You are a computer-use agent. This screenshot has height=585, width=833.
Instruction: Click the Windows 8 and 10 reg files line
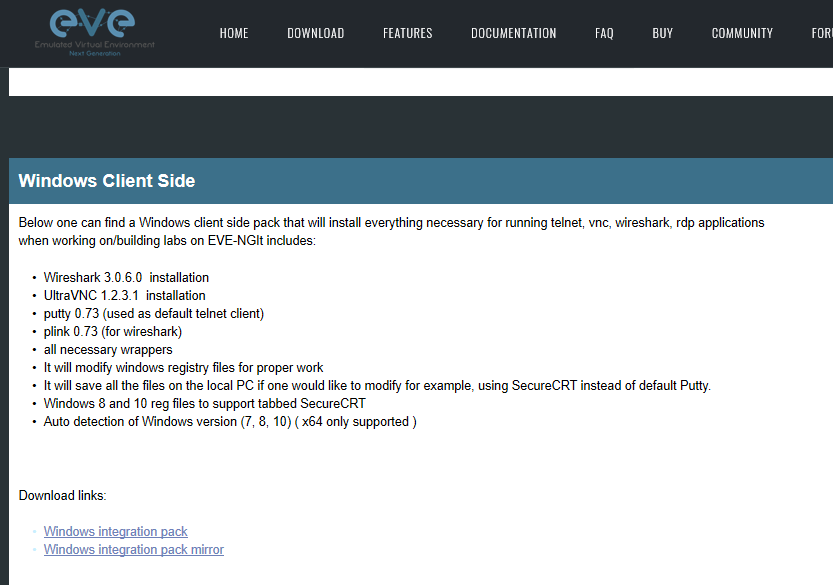coord(205,404)
